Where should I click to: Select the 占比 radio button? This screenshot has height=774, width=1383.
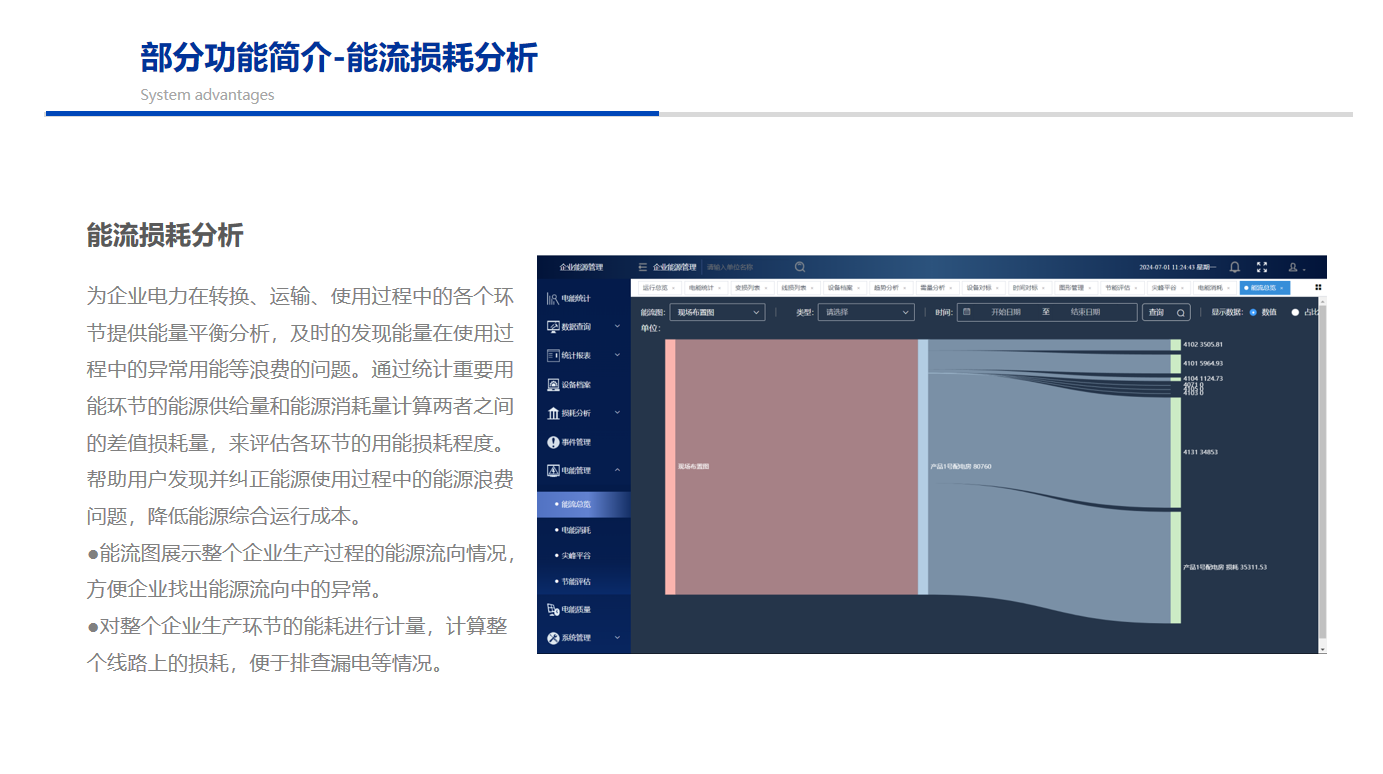point(1295,312)
